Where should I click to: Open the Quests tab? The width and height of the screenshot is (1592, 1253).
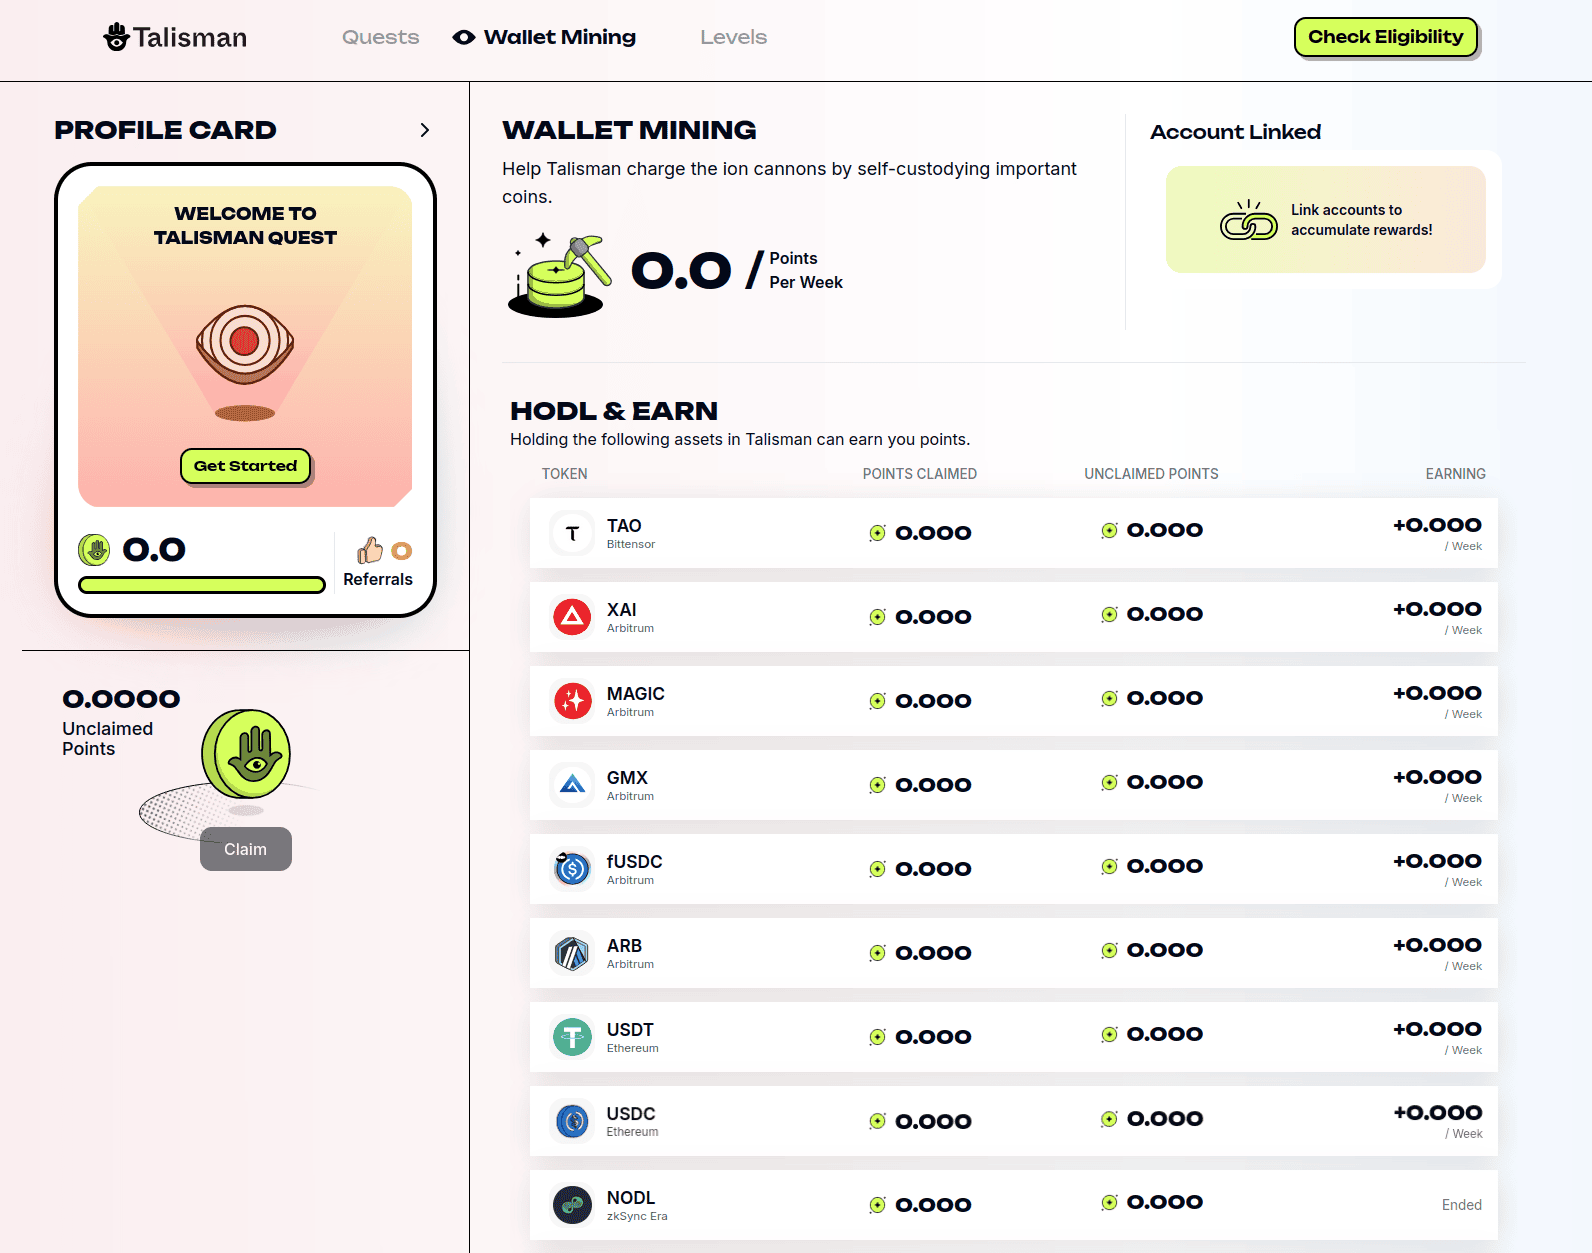pos(380,37)
